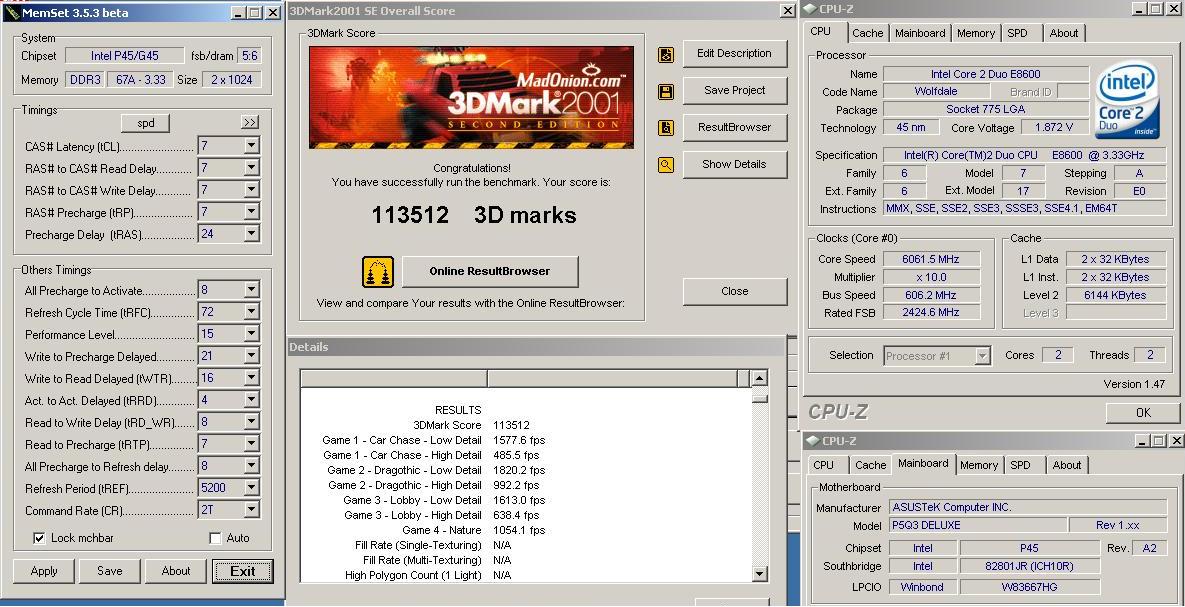Click scroll-up arrow in Details results list

[x=760, y=378]
